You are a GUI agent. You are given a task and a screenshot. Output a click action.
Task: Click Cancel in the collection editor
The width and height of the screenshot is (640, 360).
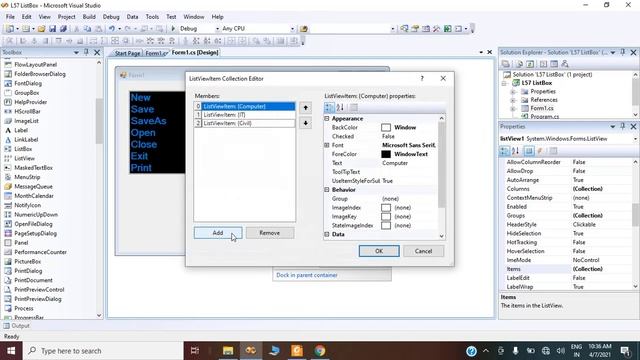point(423,251)
